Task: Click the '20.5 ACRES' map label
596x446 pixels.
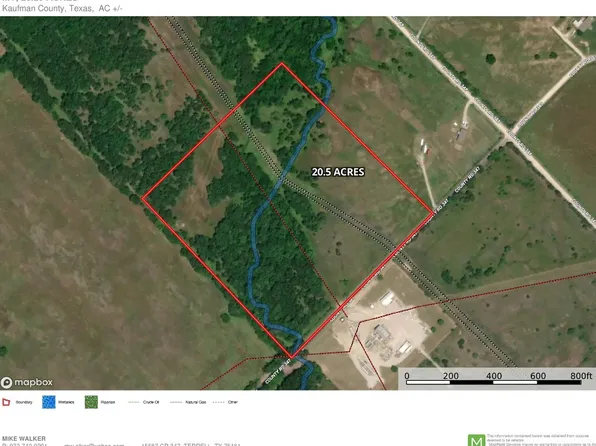Action: [x=338, y=172]
